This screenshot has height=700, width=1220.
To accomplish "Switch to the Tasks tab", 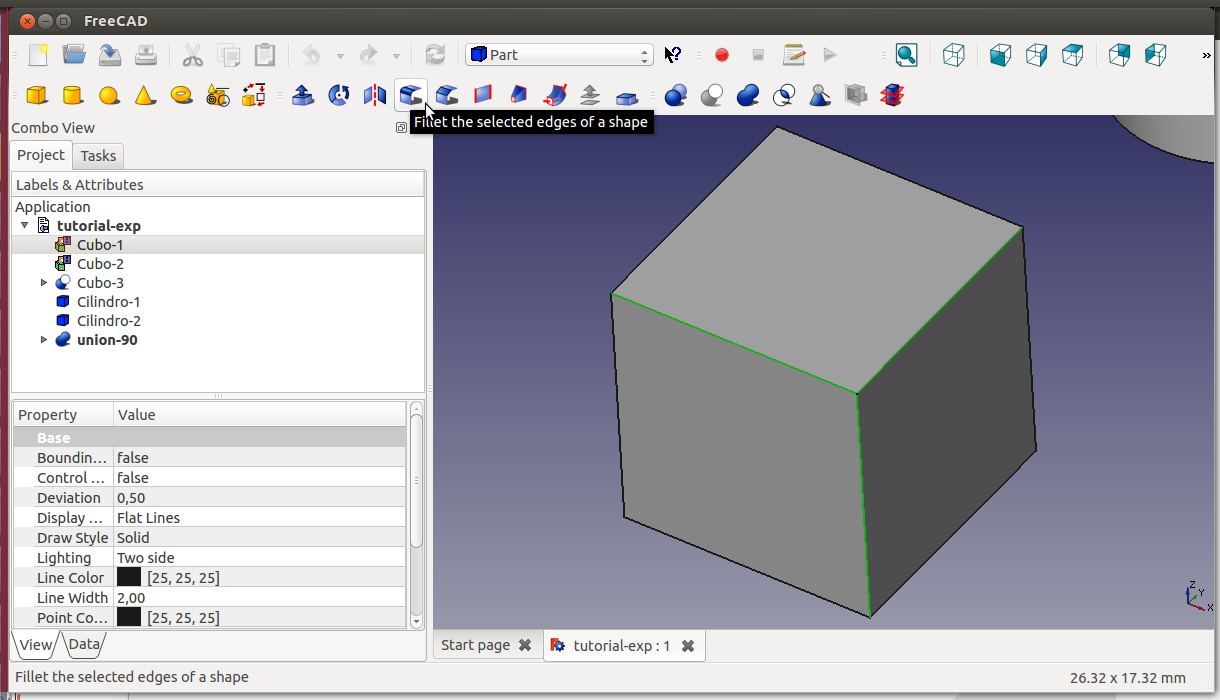I will click(98, 155).
